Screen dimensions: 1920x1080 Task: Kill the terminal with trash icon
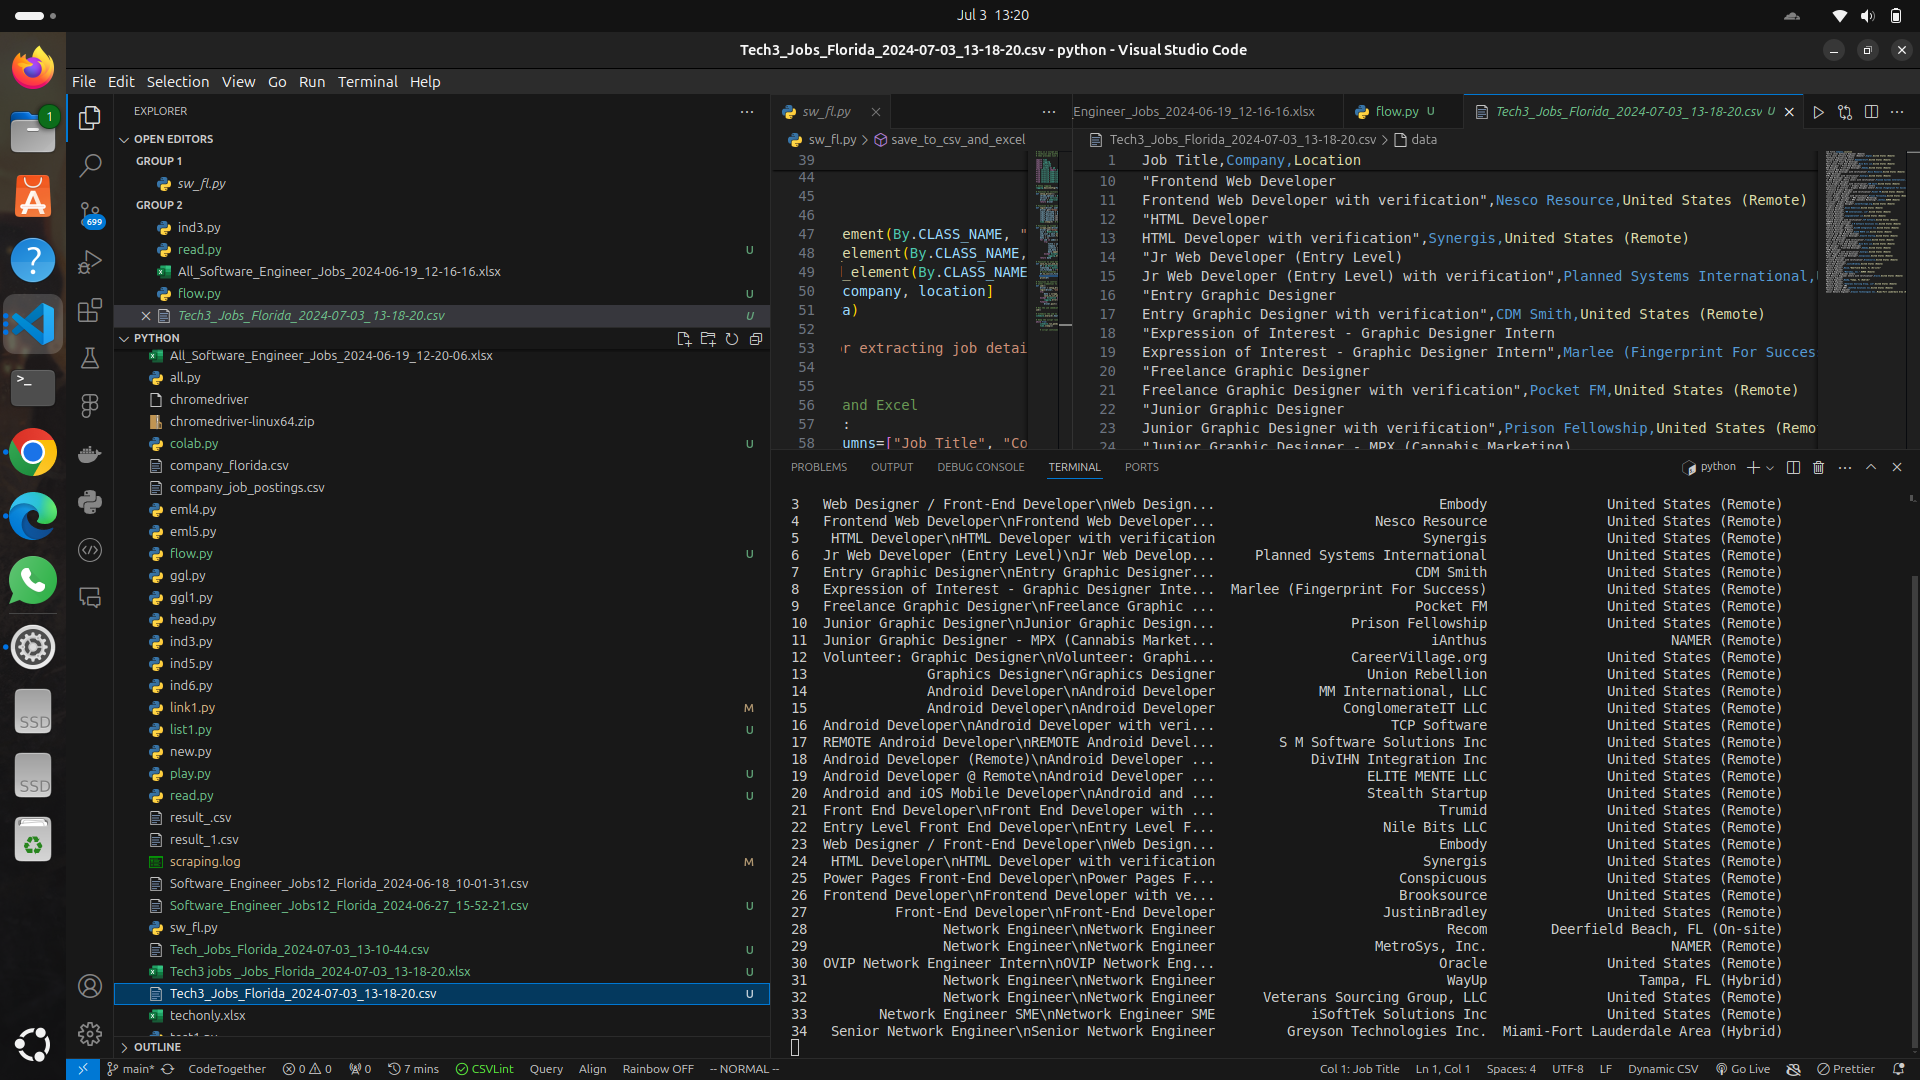pyautogui.click(x=1819, y=467)
